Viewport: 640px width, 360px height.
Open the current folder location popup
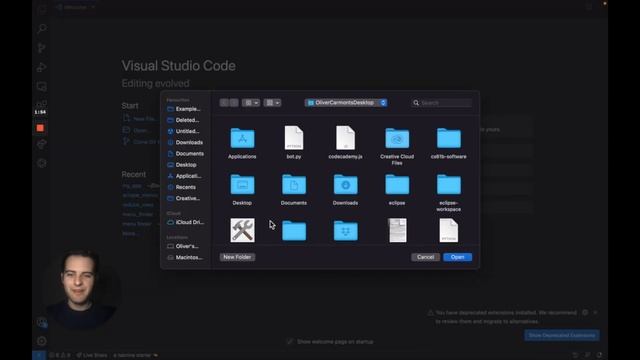(346, 103)
